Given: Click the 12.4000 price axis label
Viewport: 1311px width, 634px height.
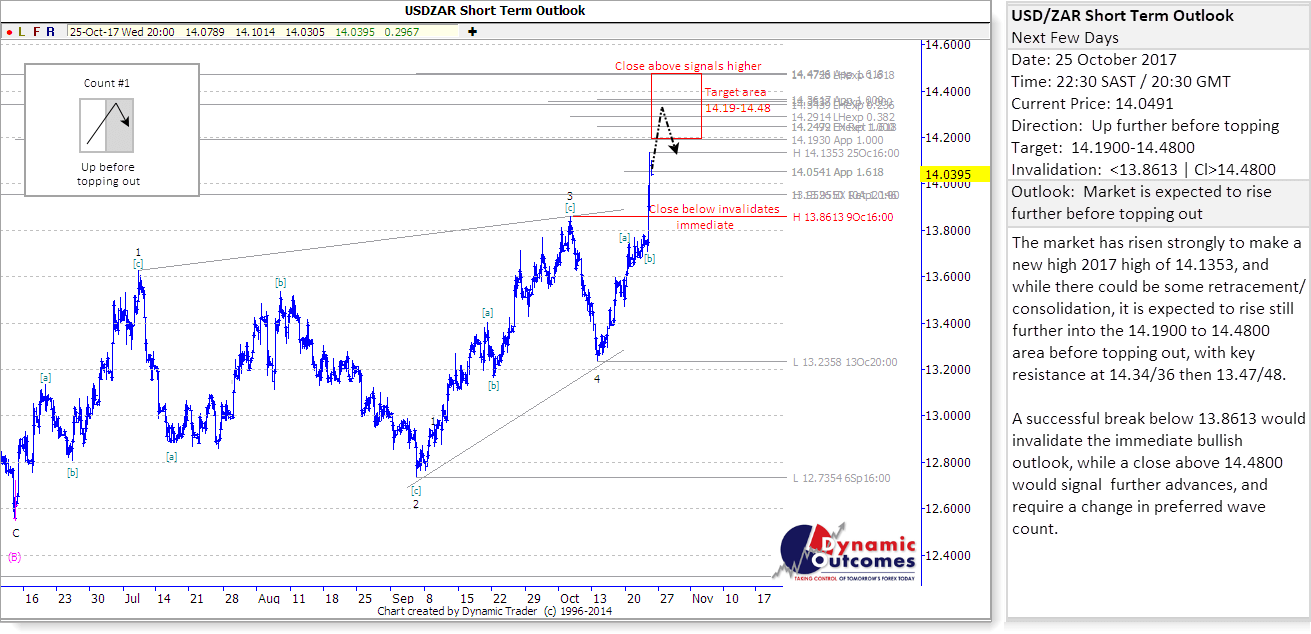Looking at the screenshot, I should [x=948, y=555].
